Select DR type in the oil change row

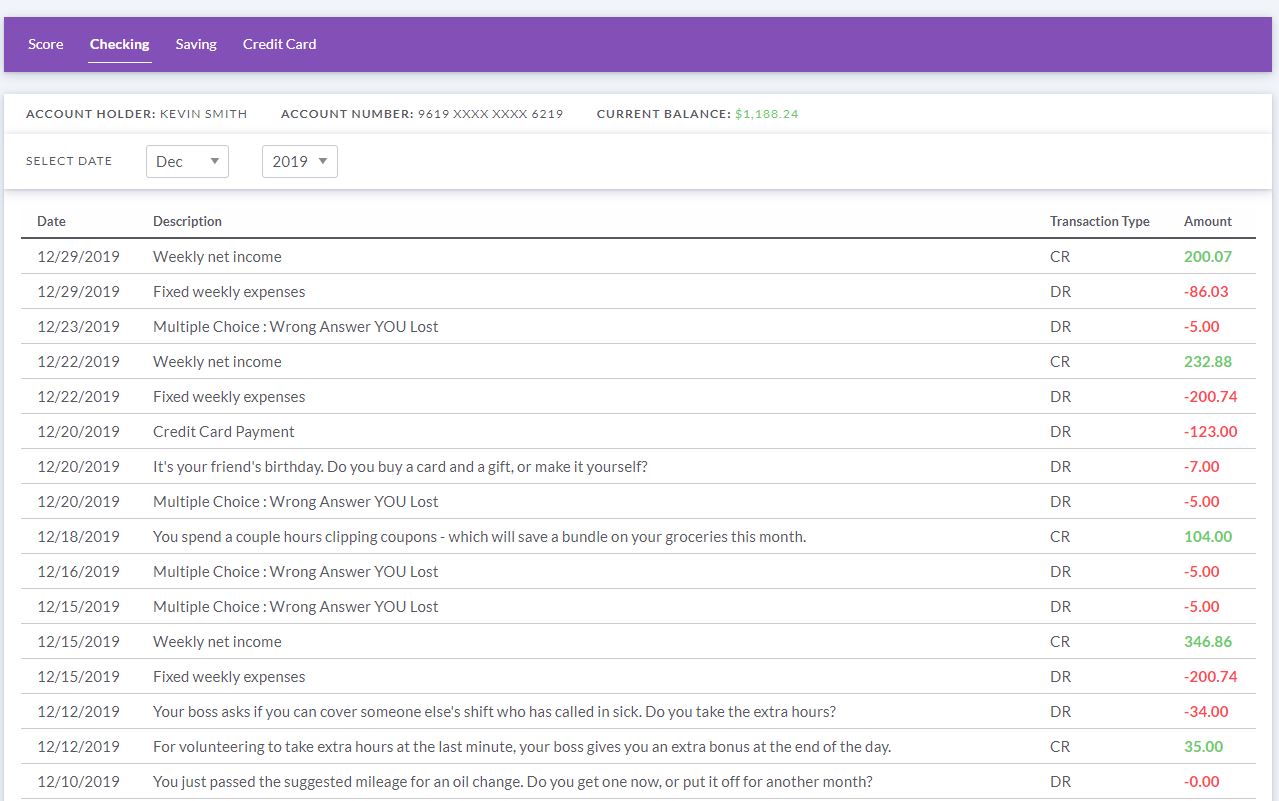pos(1060,781)
